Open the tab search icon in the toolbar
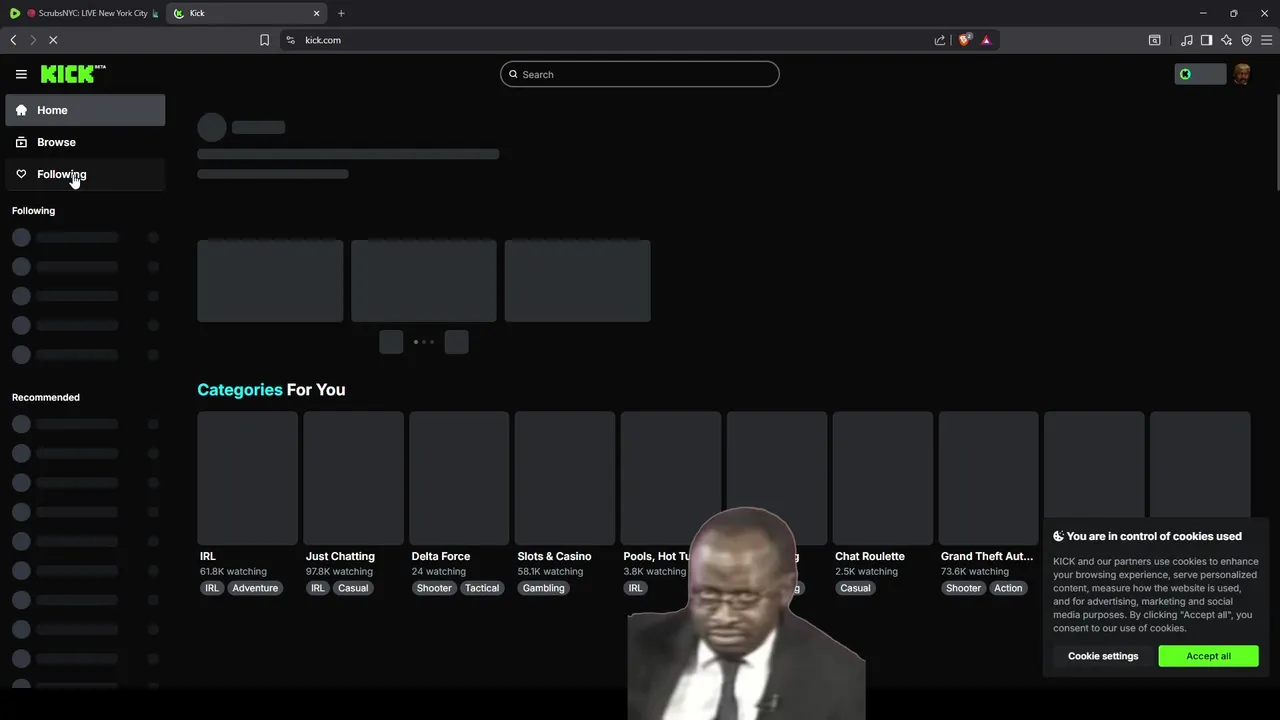The height and width of the screenshot is (720, 1280). (1154, 40)
